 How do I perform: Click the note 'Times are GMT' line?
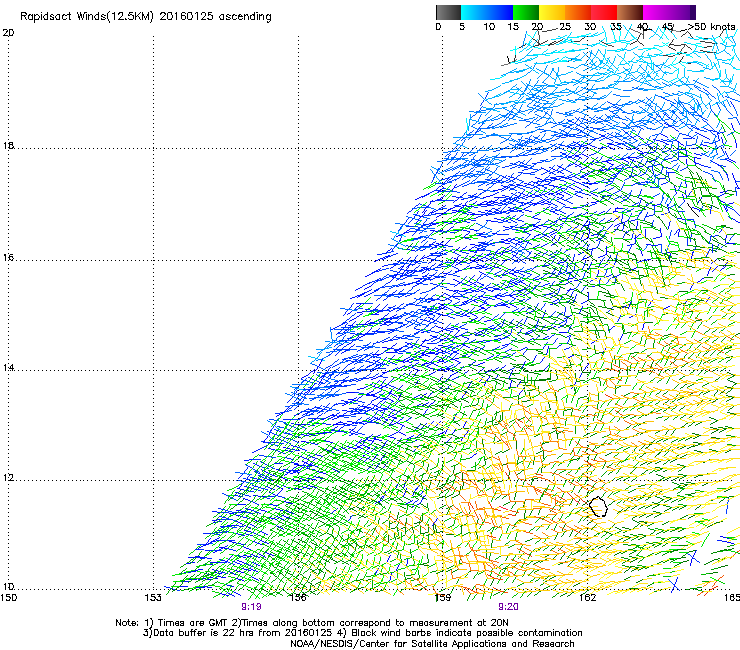(312, 623)
